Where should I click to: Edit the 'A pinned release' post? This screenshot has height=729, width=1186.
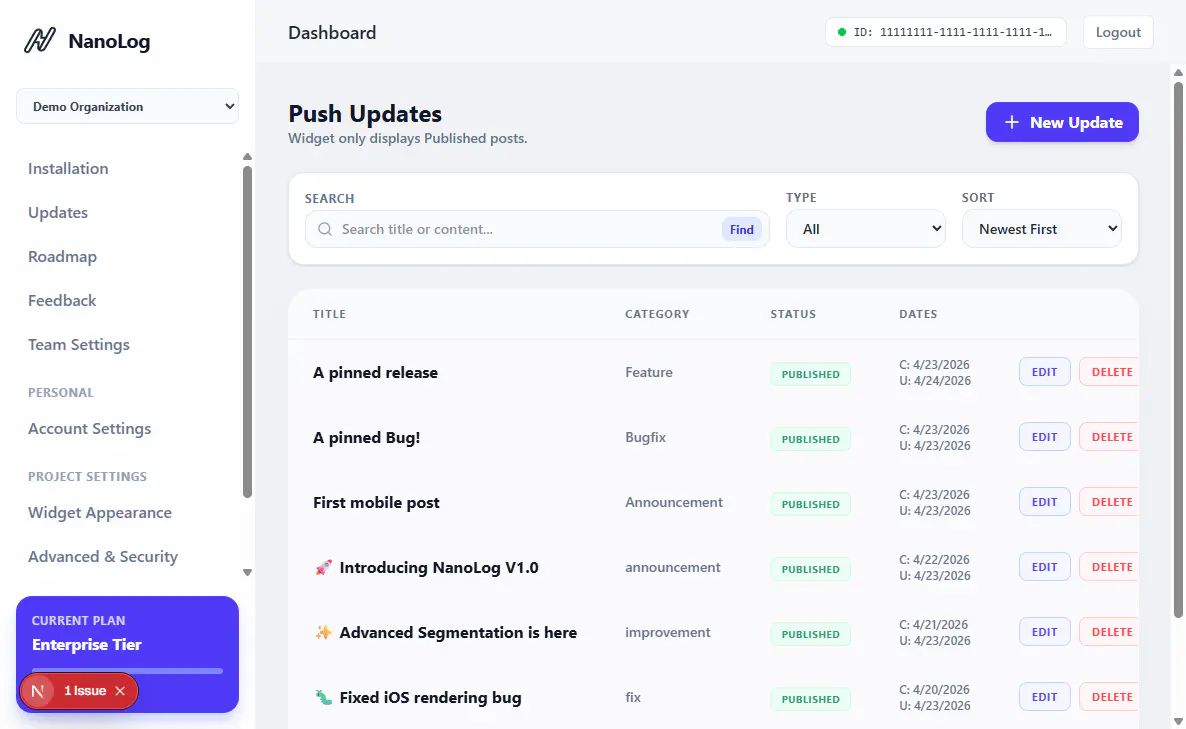[x=1044, y=372]
